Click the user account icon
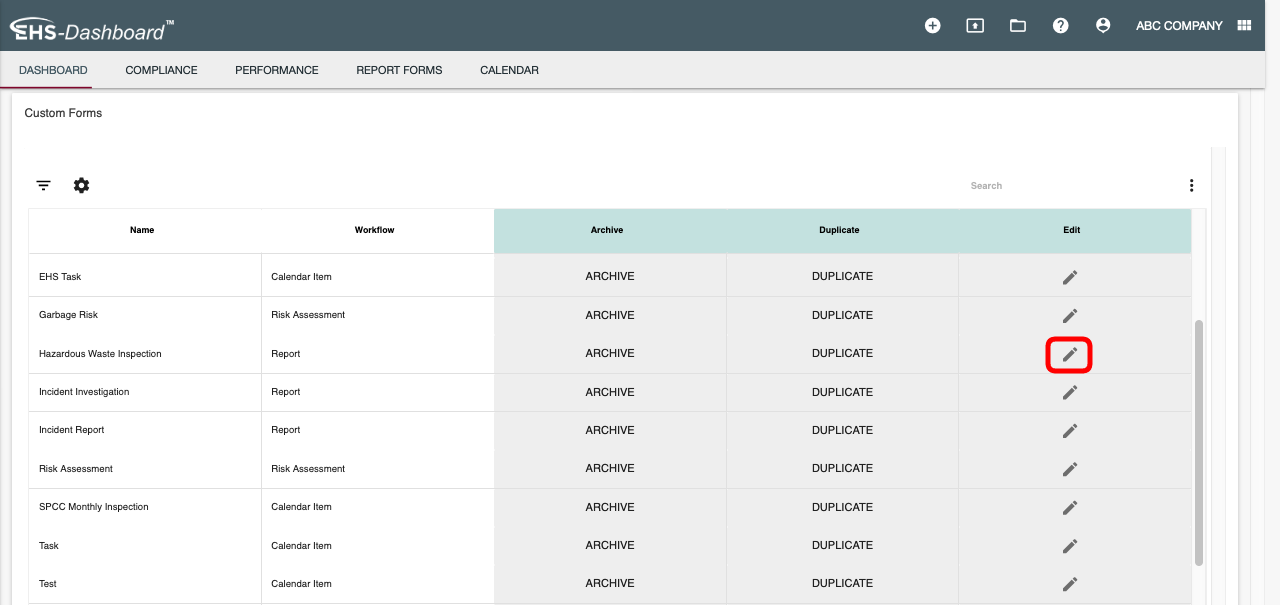 [x=1103, y=26]
